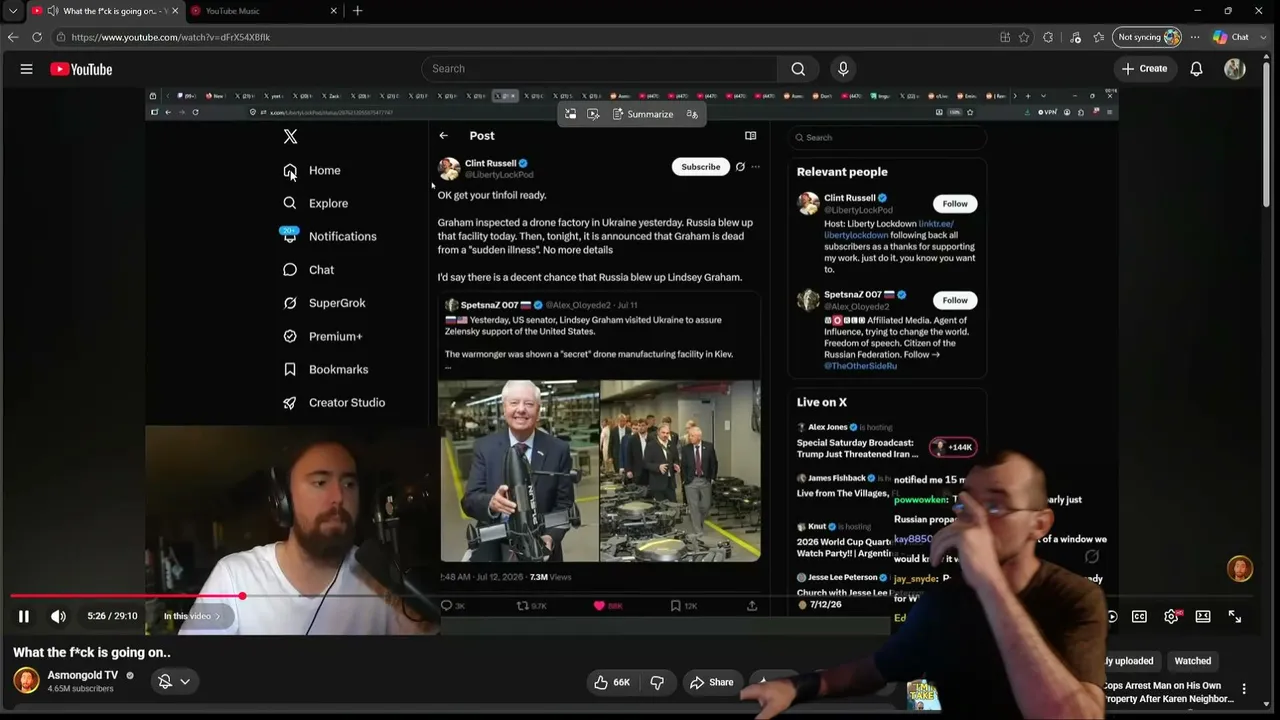
Task: Click the 'Not syncing' profile button
Action: [x=1148, y=37]
